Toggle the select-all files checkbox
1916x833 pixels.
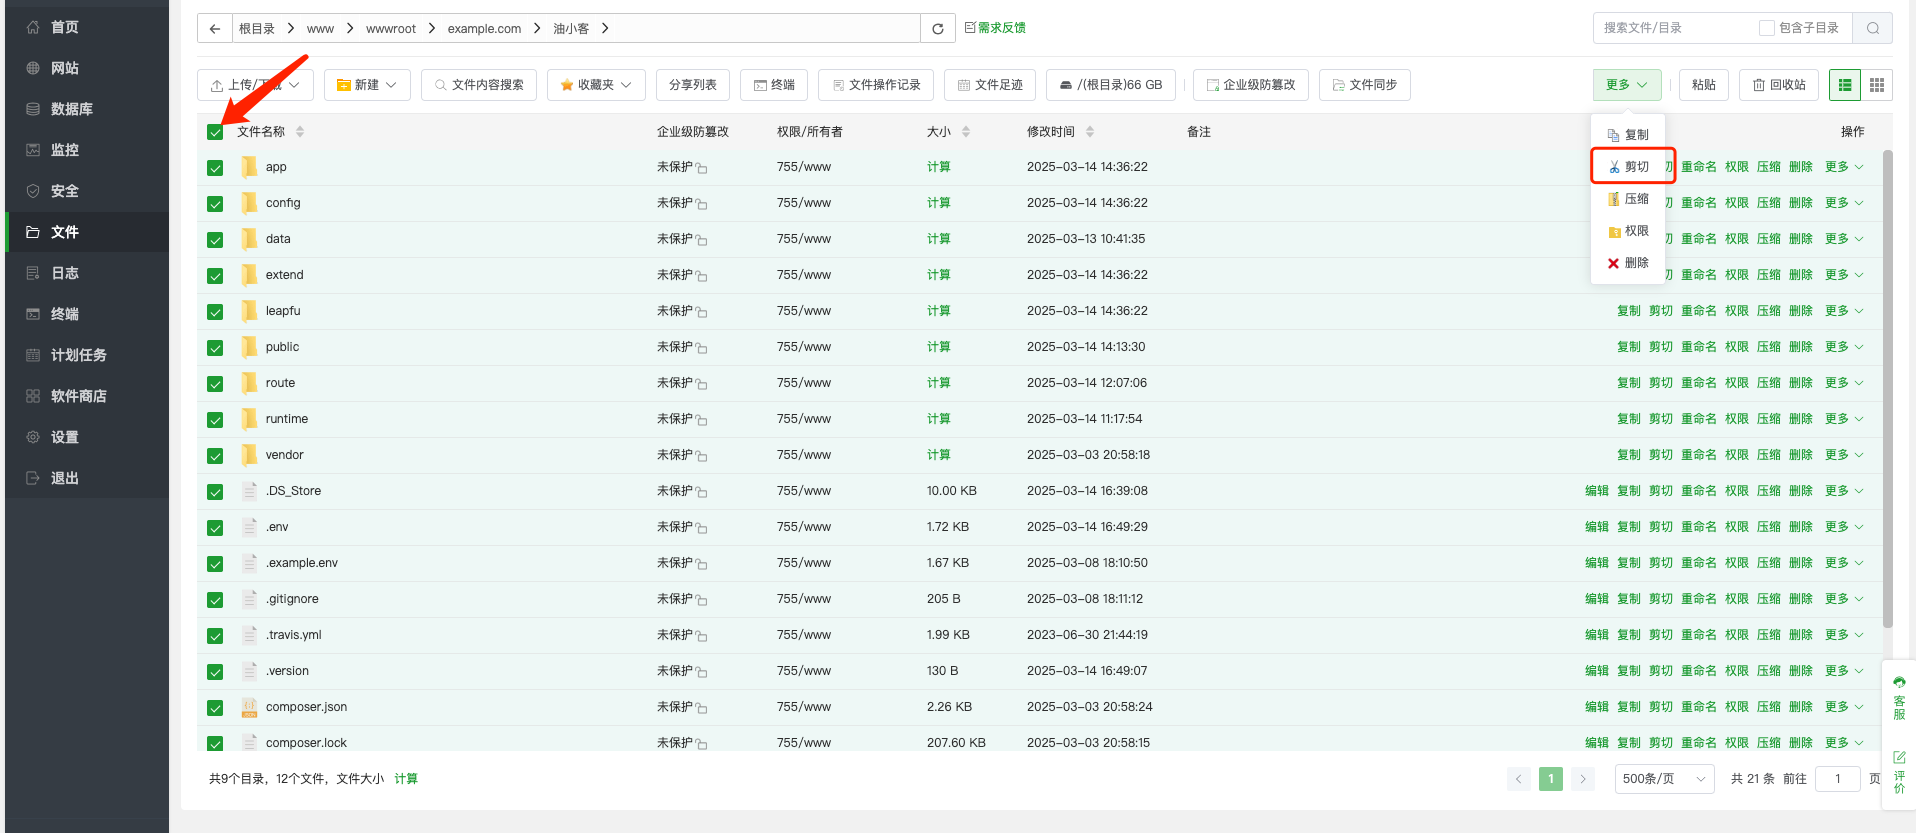coord(215,132)
